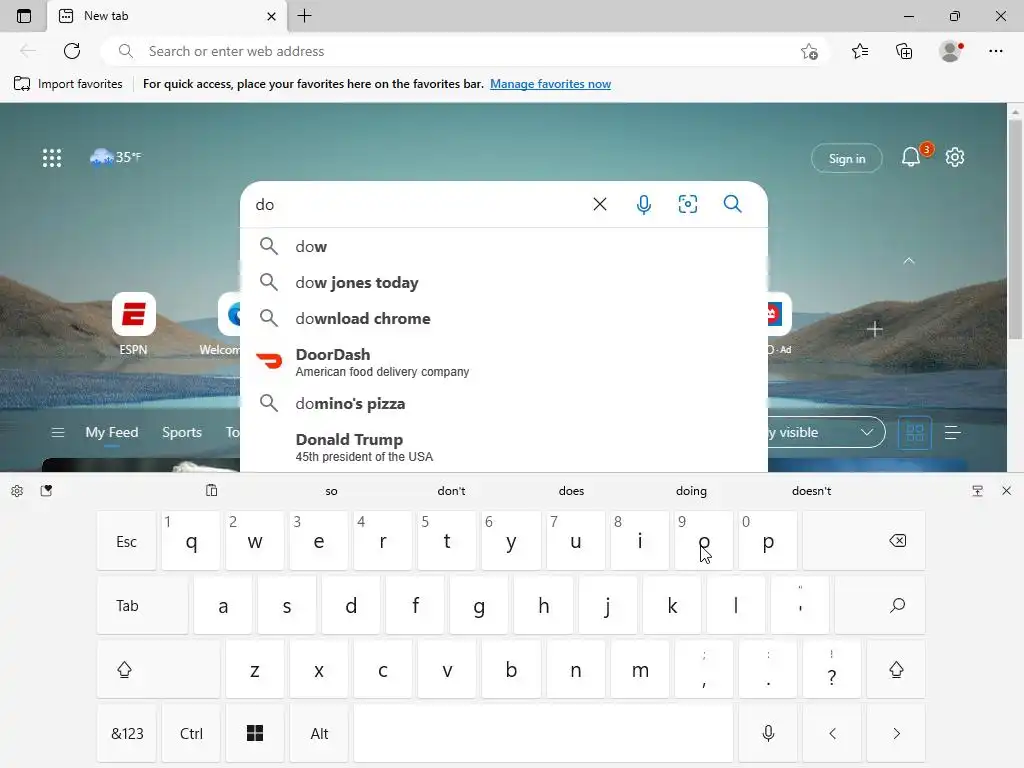The width and height of the screenshot is (1024, 768).
Task: Clear the search box text with X
Action: click(600, 204)
